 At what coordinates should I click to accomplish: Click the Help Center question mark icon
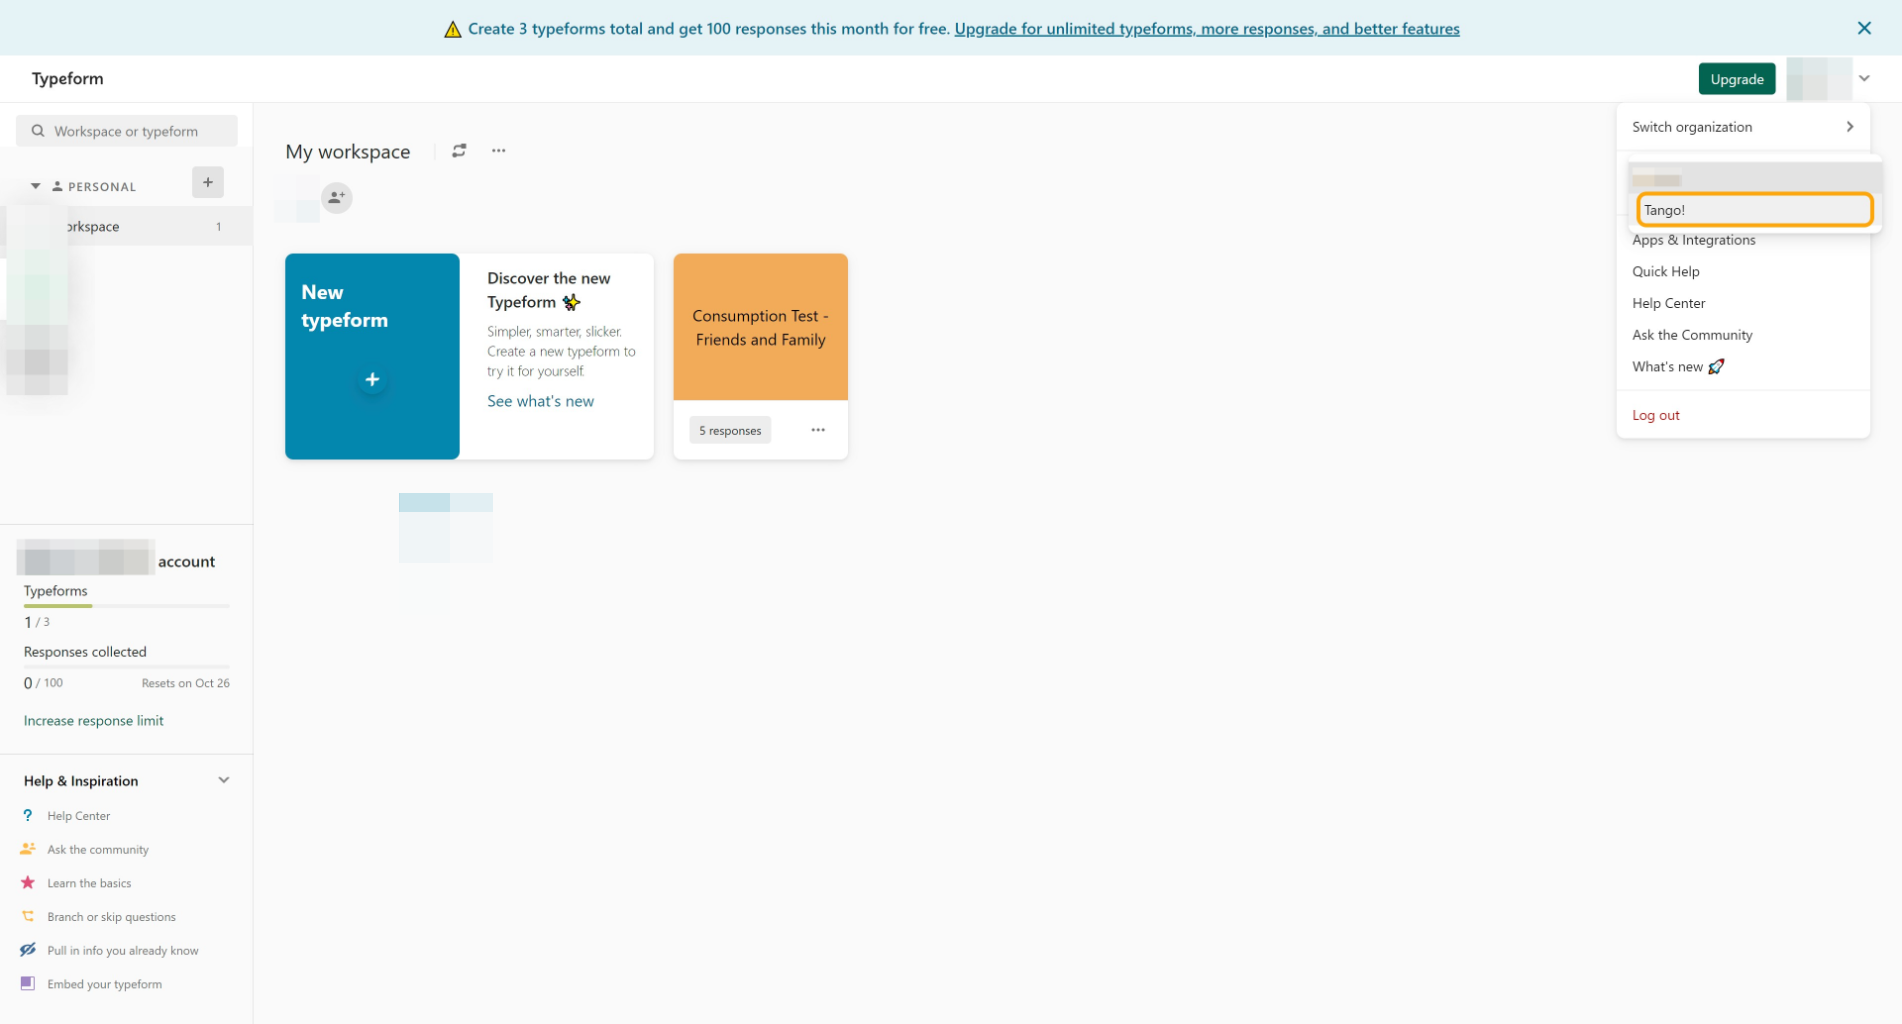click(x=28, y=815)
